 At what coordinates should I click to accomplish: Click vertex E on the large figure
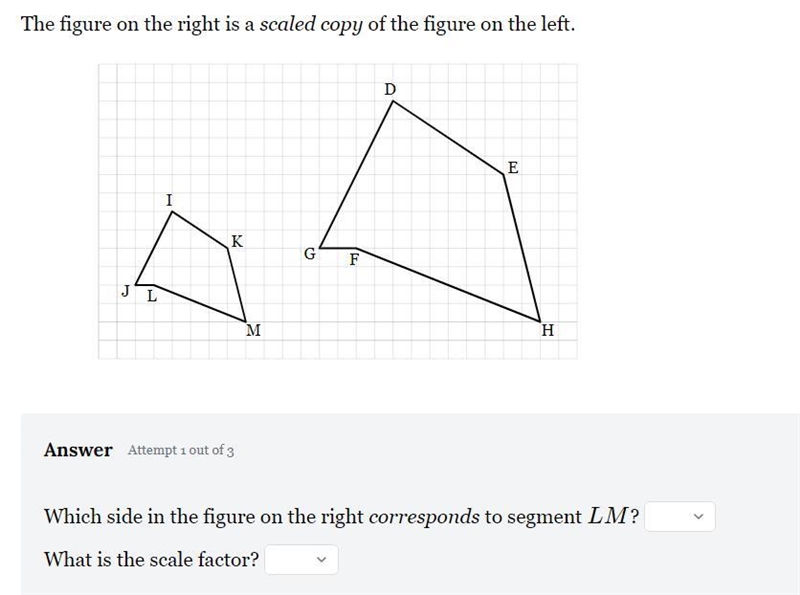coord(513,167)
